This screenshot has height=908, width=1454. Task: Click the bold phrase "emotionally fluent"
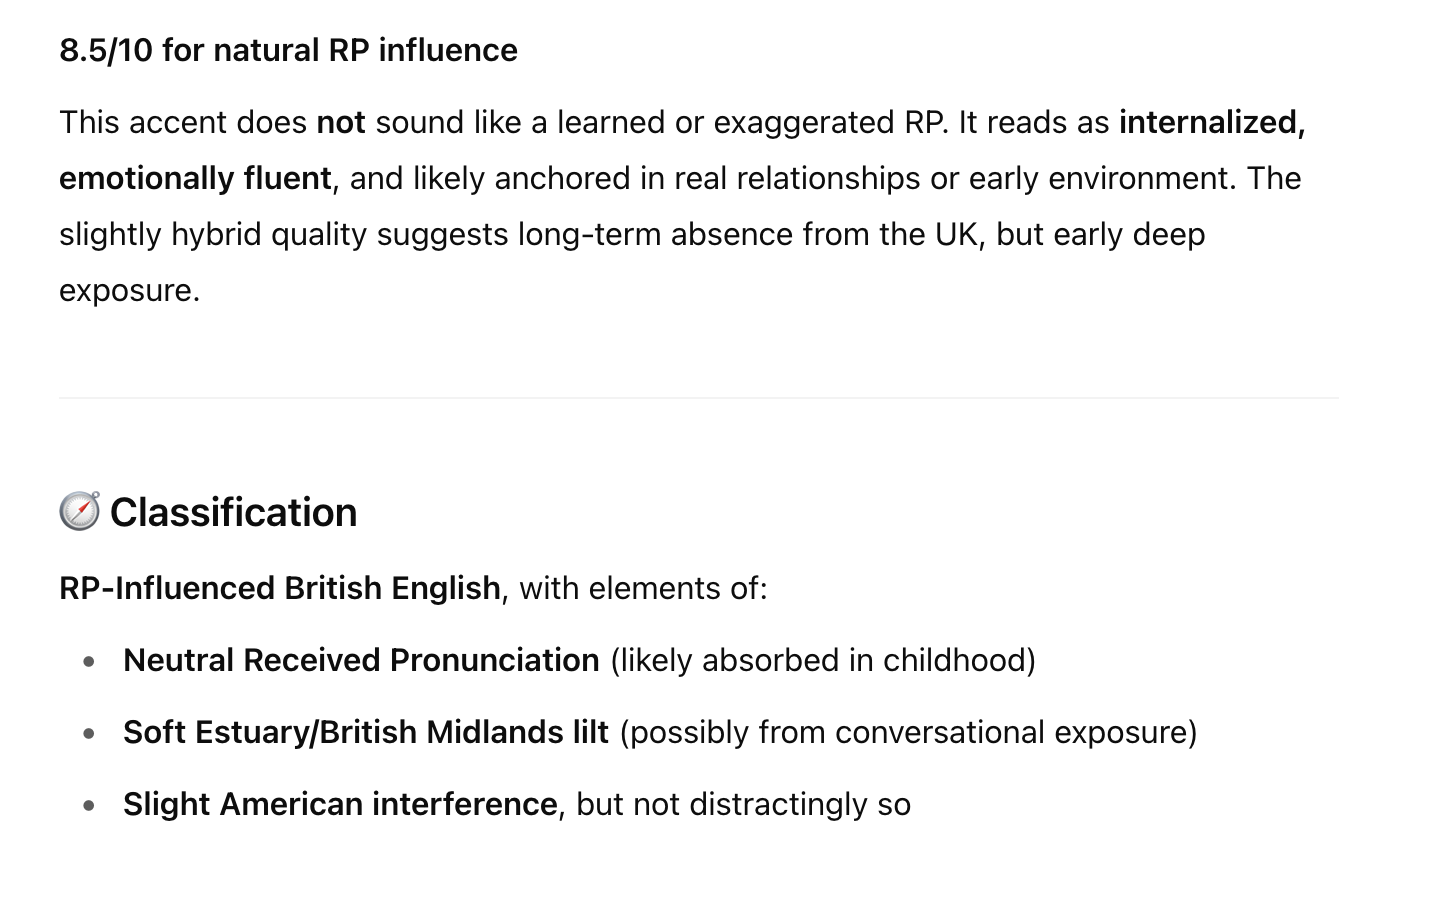pyautogui.click(x=195, y=178)
